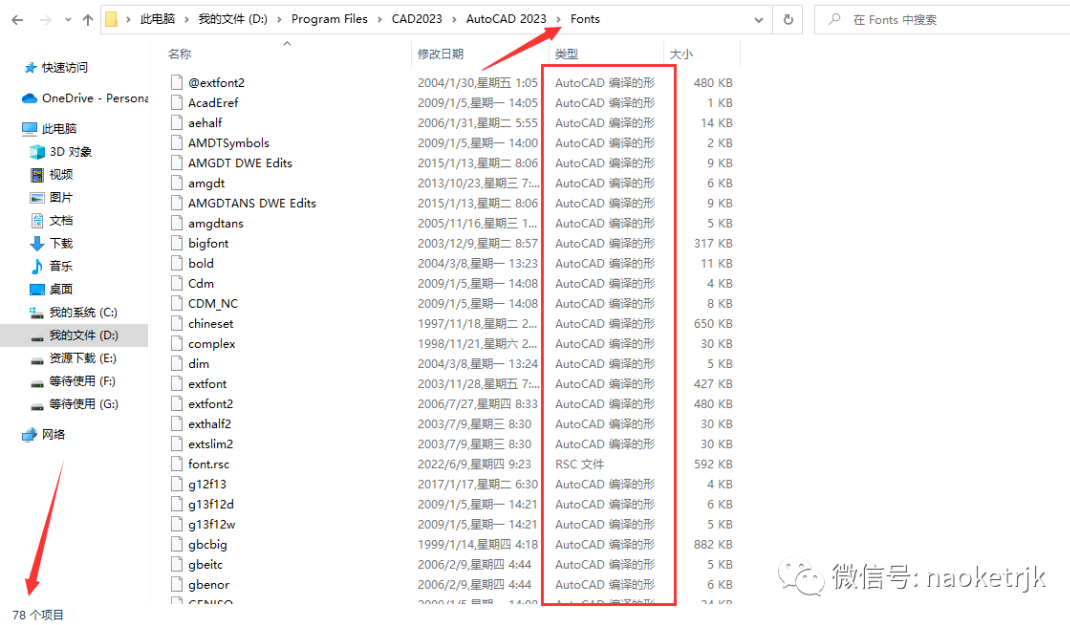Open 快速访问 in the sidebar

click(x=65, y=68)
